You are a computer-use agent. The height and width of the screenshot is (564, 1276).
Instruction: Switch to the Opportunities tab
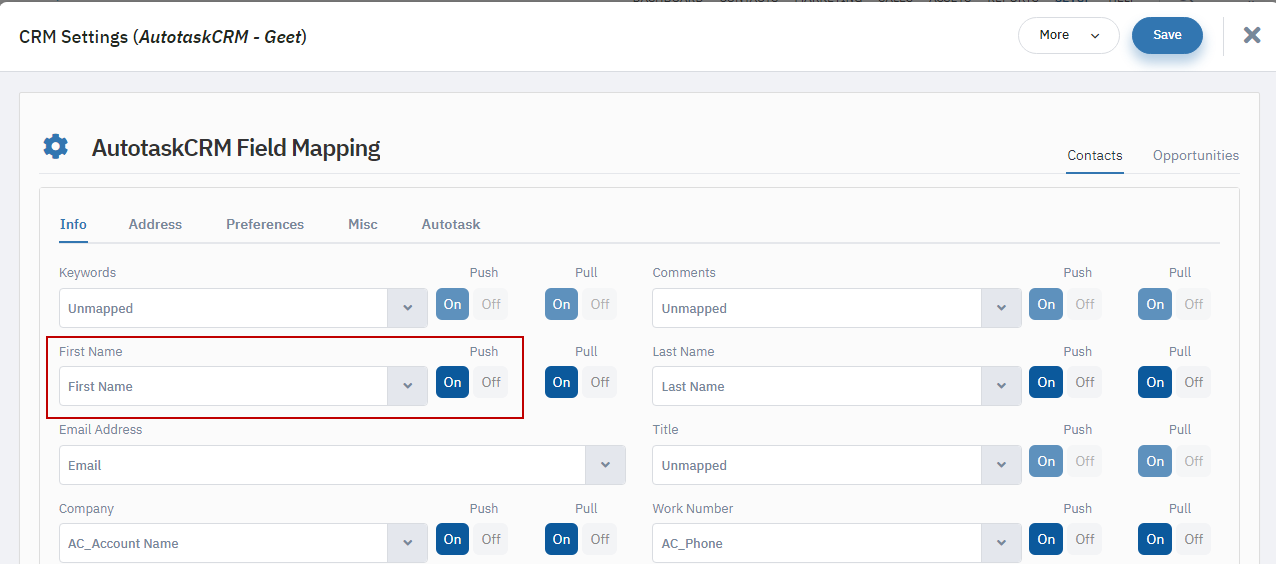coord(1196,155)
